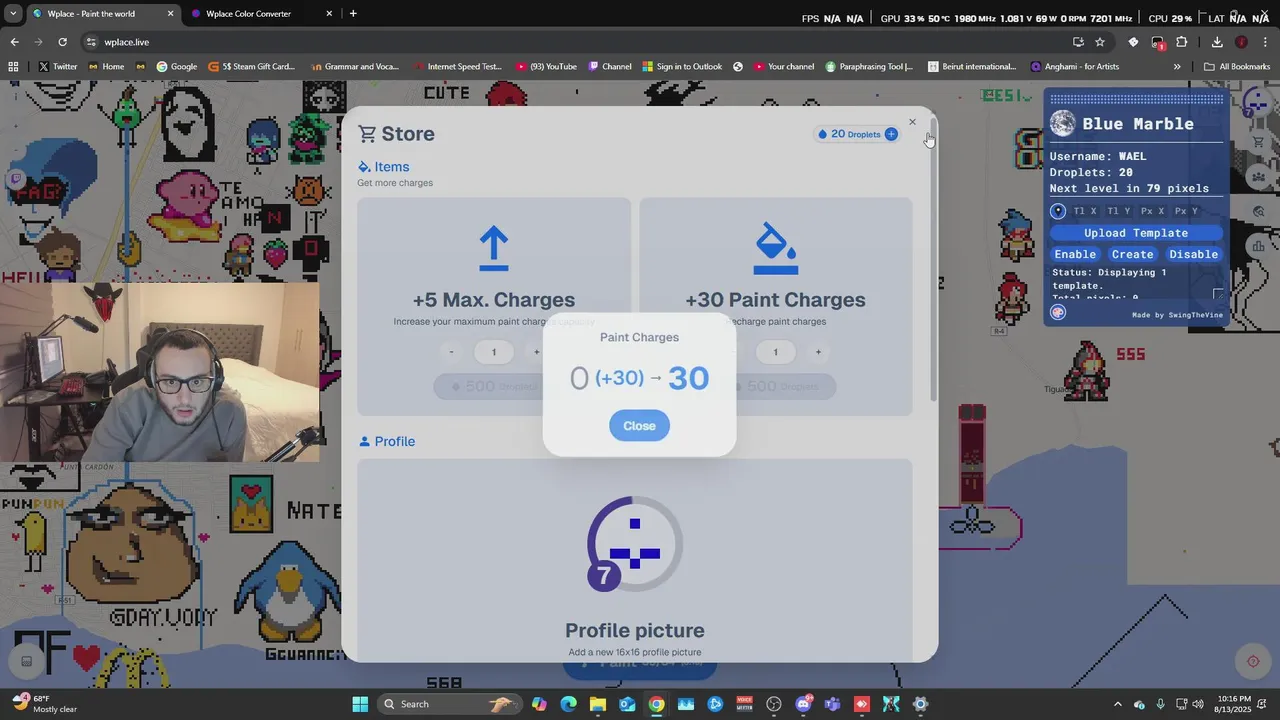Open the browser tab search dropdown

[x=12, y=14]
